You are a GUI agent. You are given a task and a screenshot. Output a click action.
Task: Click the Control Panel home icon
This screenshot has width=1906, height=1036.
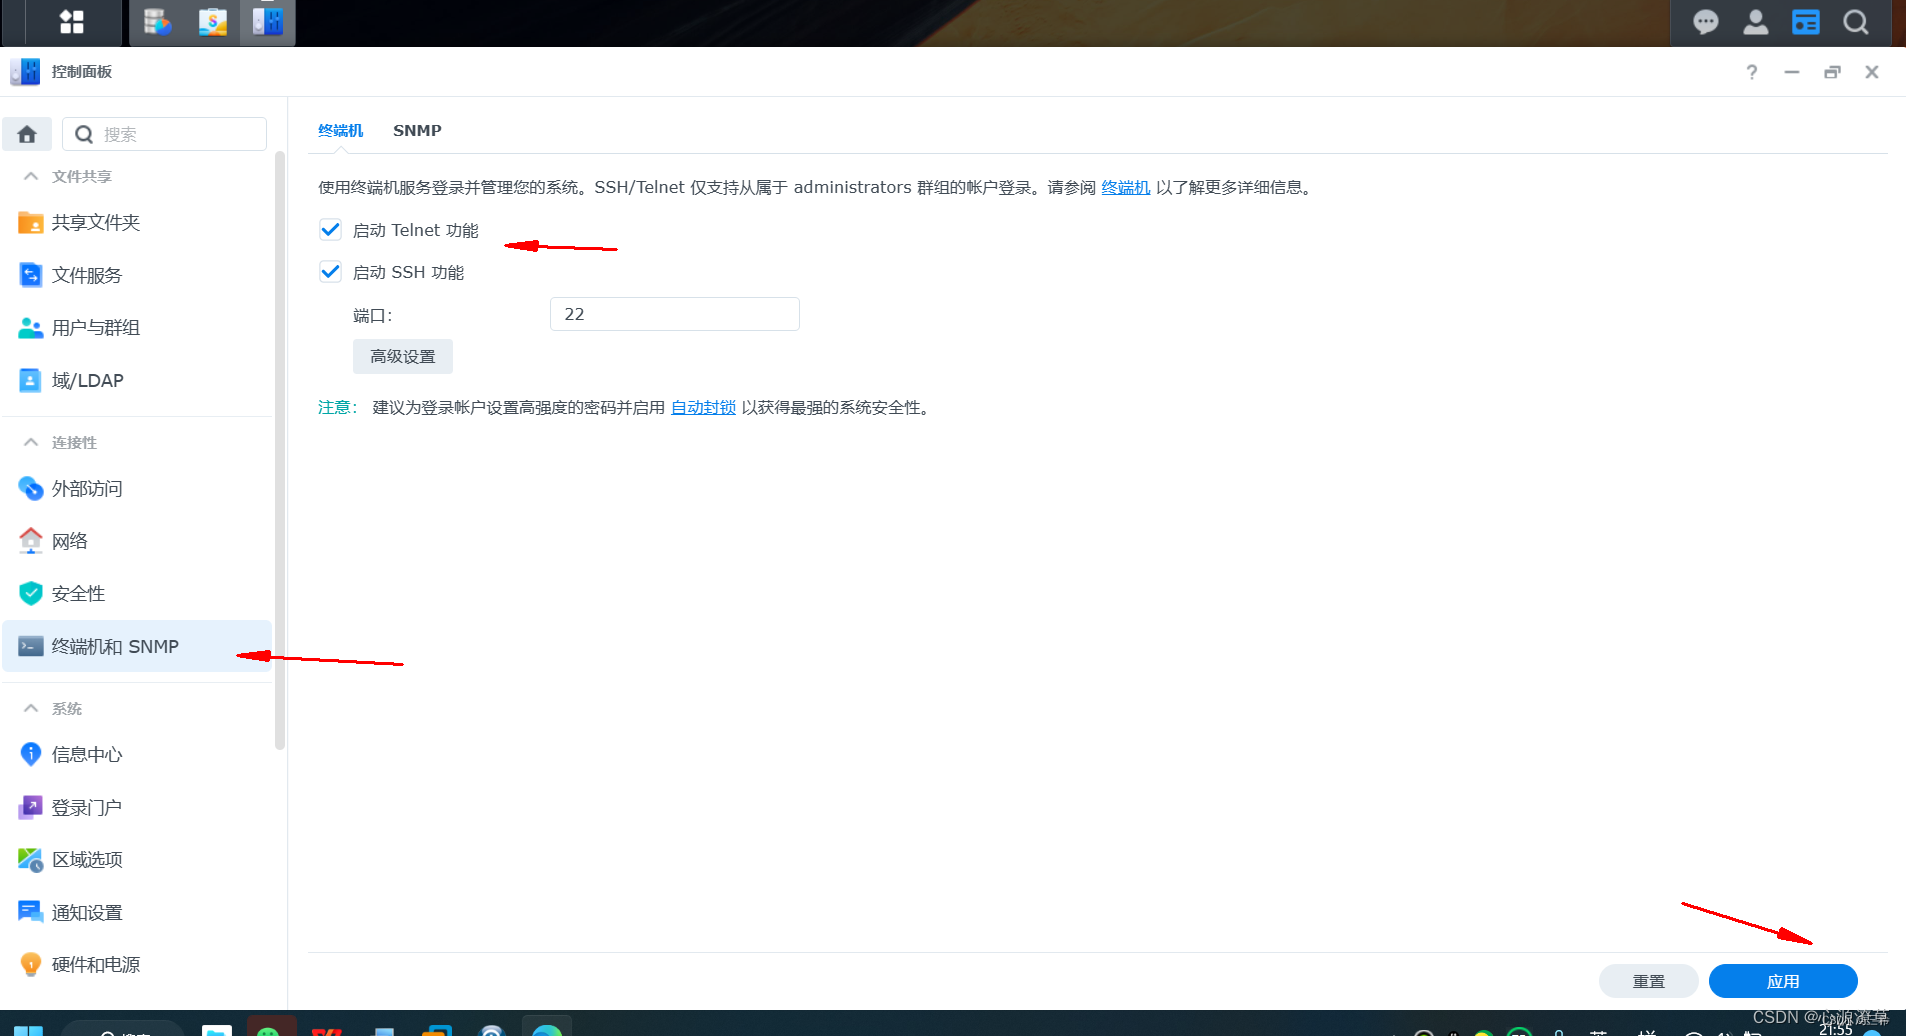tap(27, 133)
